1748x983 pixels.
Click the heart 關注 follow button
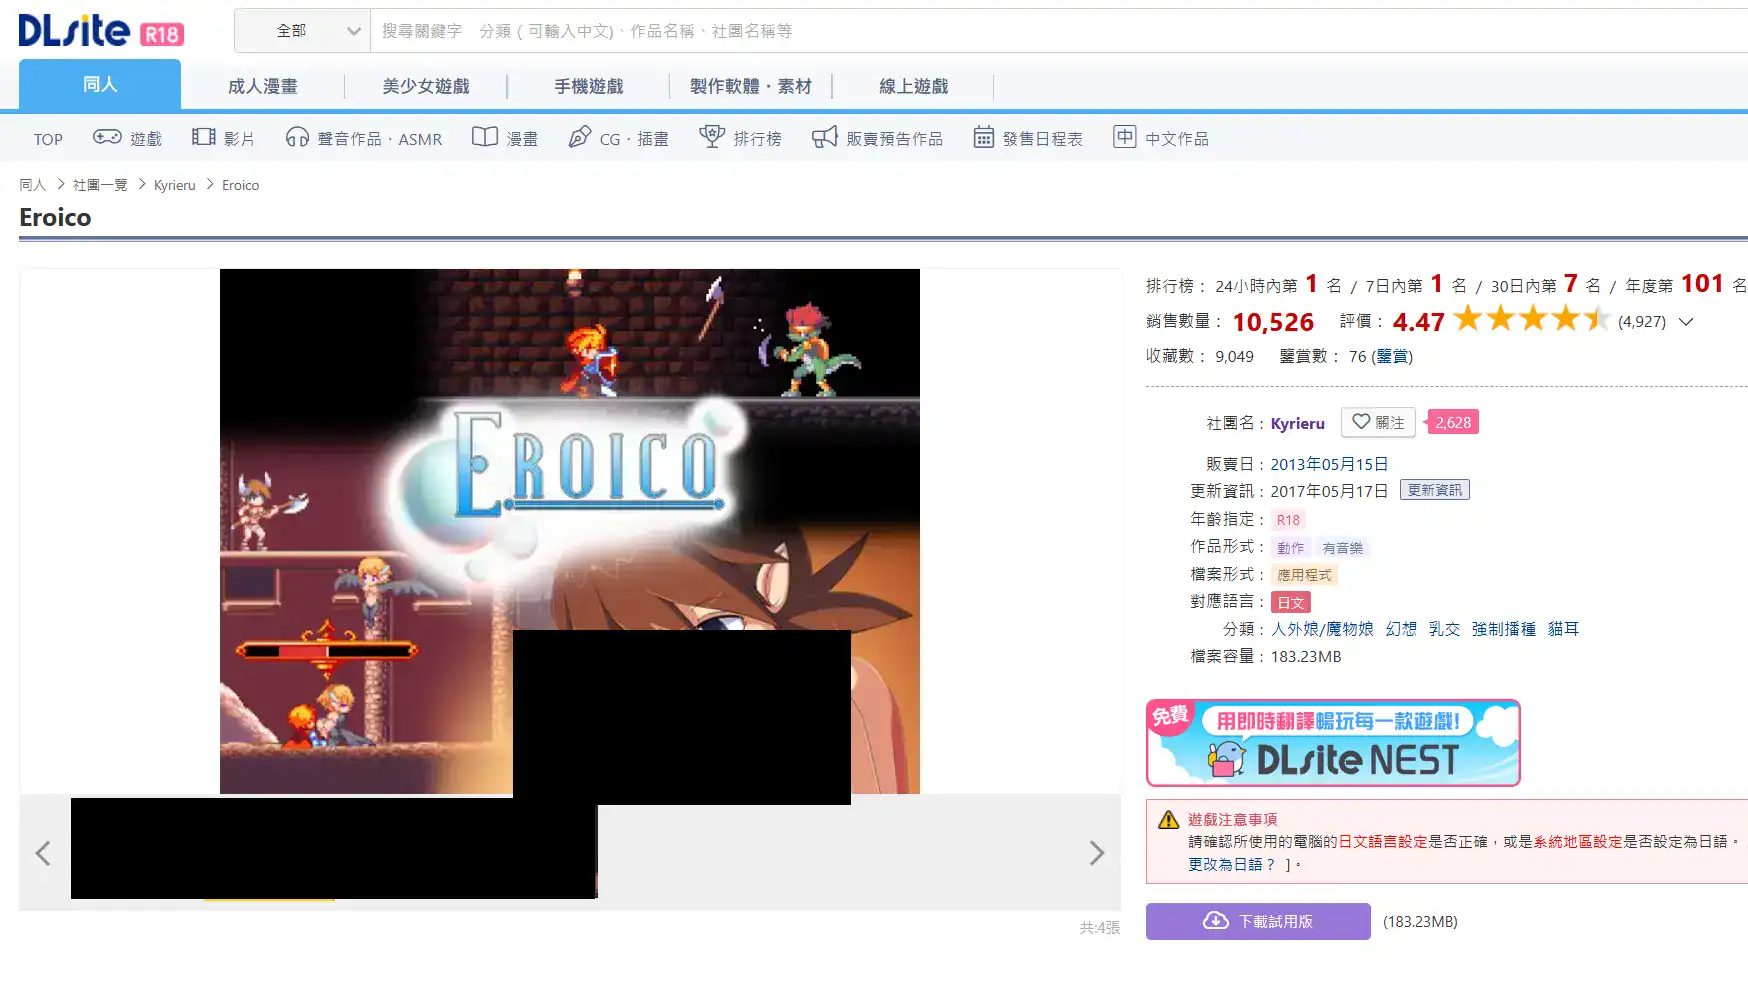tap(1378, 422)
